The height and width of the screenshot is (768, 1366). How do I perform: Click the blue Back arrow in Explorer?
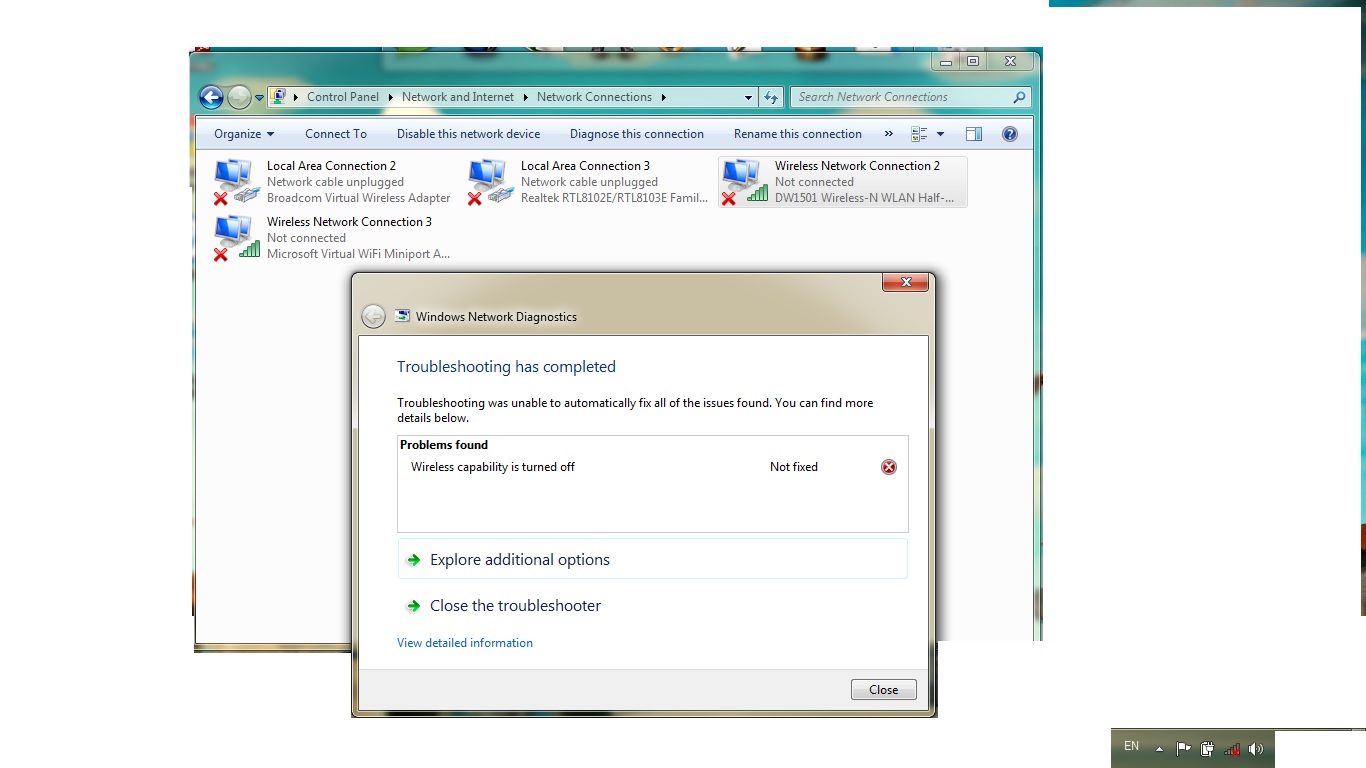211,97
